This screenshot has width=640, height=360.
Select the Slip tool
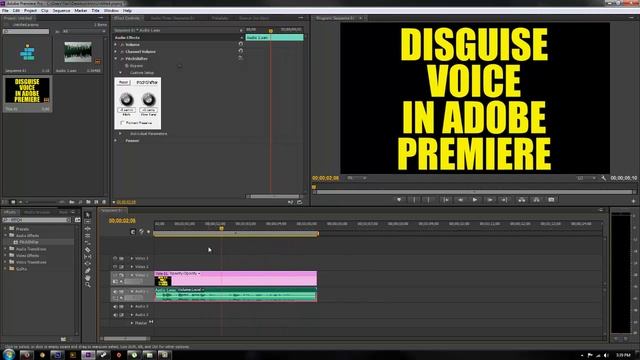(88, 257)
